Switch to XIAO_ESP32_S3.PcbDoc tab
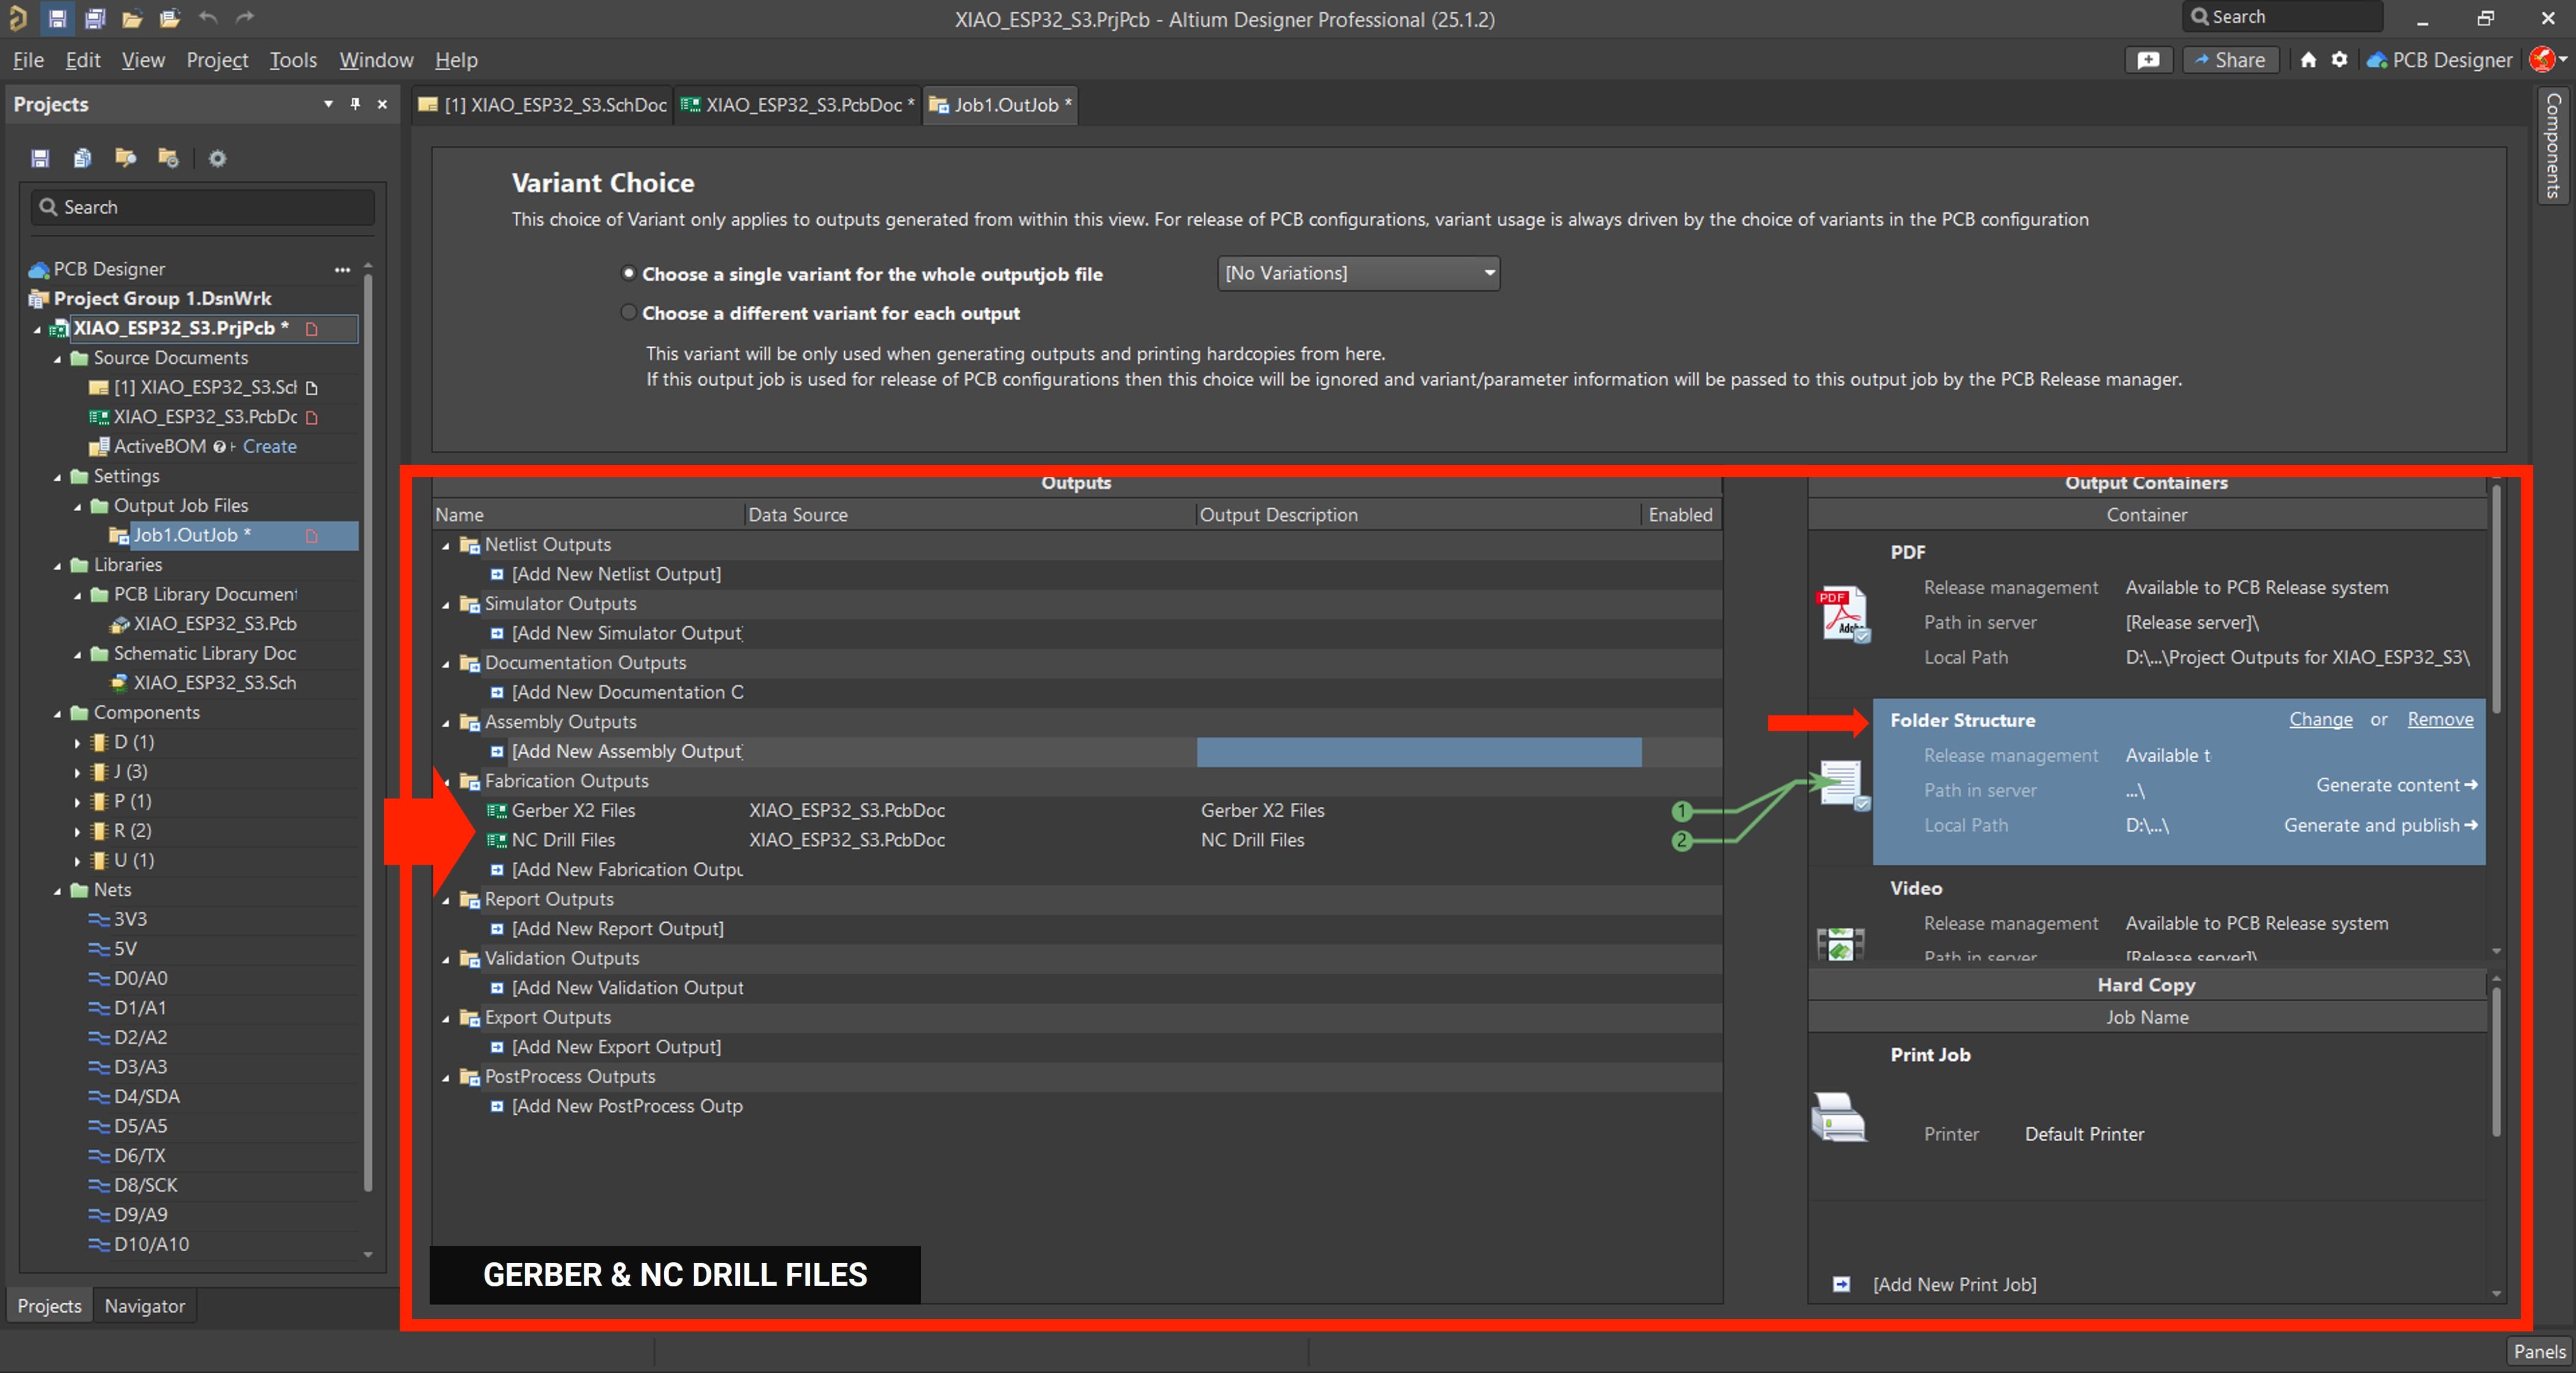Viewport: 2576px width, 1373px height. (797, 105)
